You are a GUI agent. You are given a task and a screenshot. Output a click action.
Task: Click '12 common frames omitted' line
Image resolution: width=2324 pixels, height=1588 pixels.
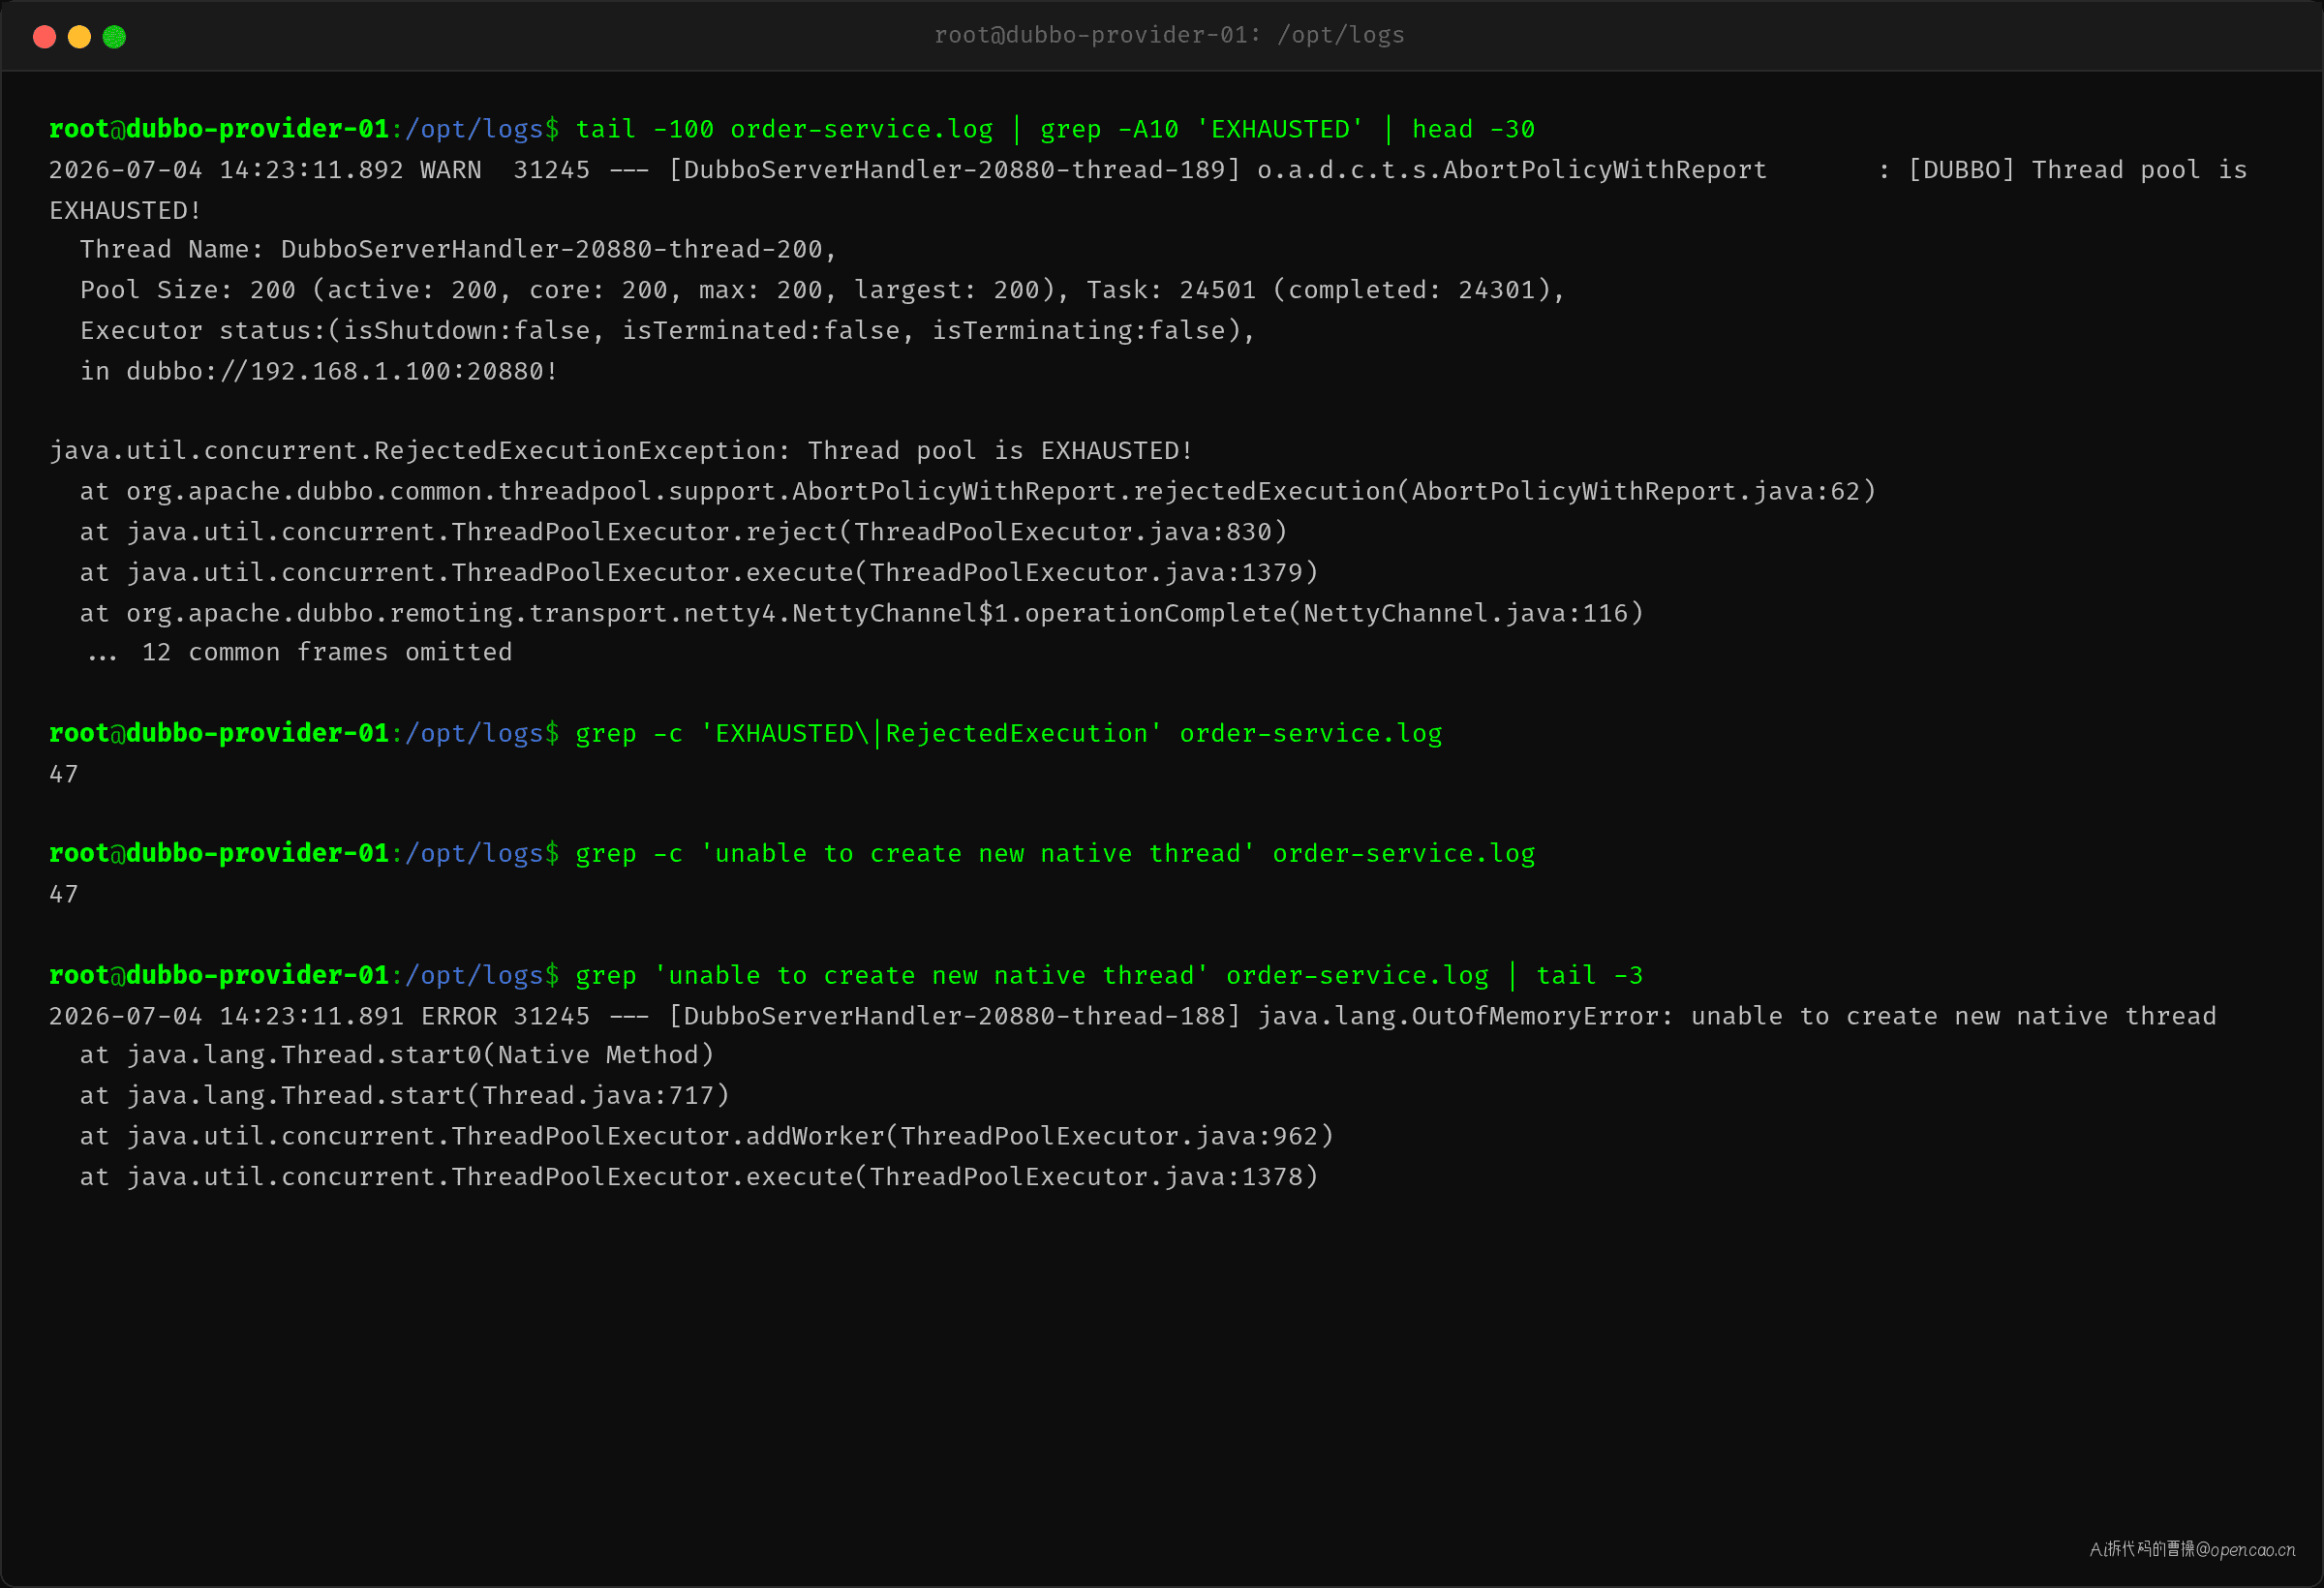300,653
